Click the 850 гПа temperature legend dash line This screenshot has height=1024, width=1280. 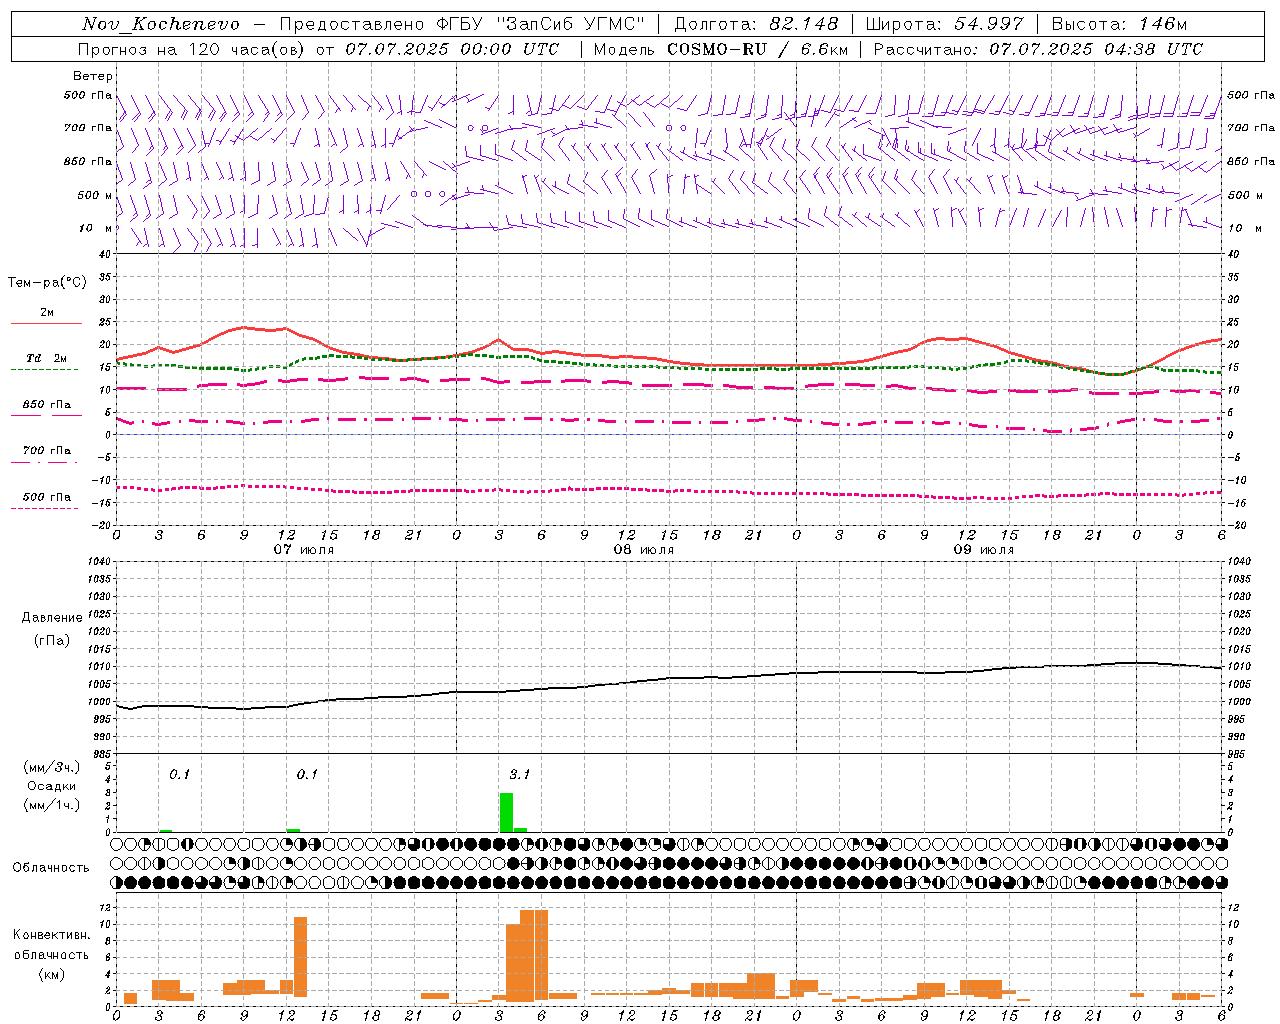pyautogui.click(x=46, y=415)
